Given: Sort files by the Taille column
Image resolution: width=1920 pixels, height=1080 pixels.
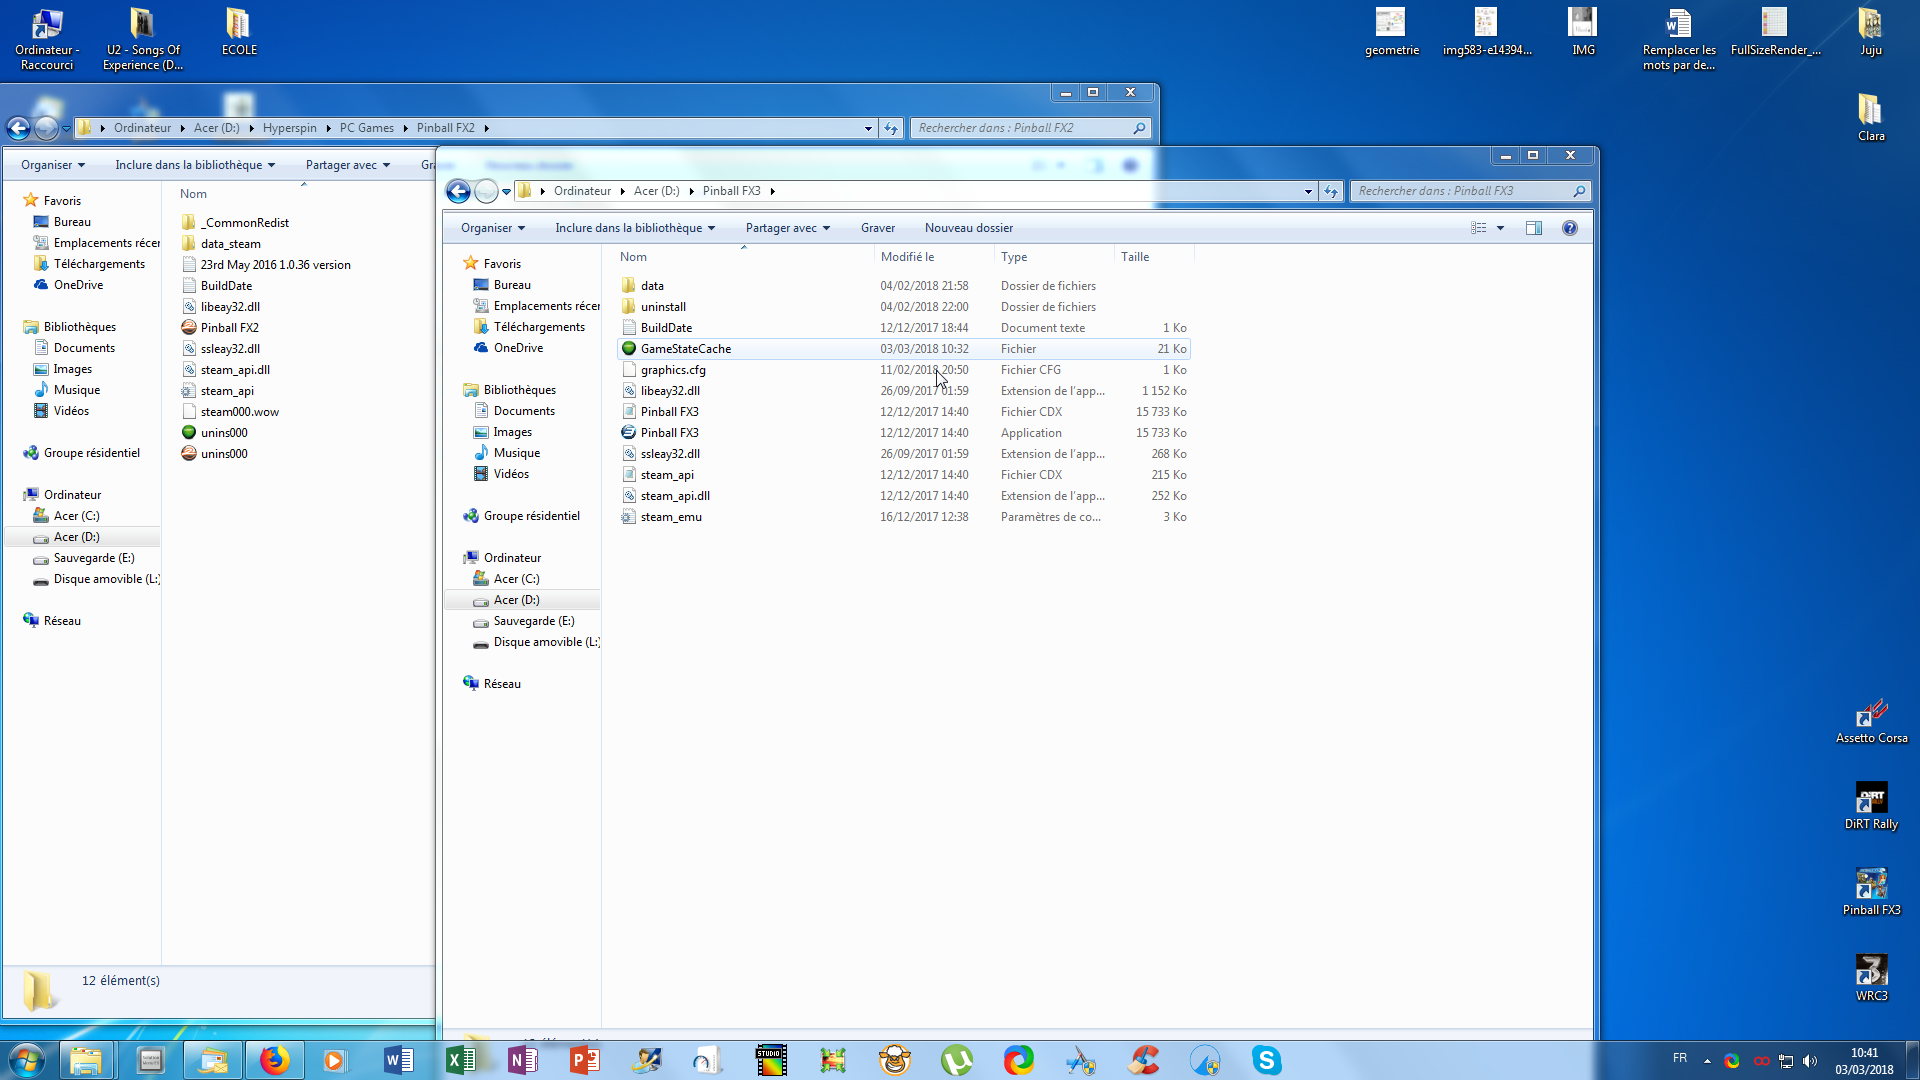Looking at the screenshot, I should [1135, 257].
